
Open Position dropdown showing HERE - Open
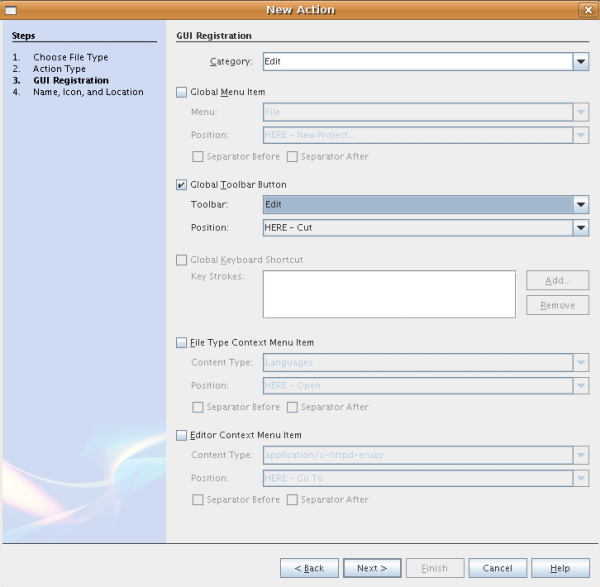click(x=580, y=386)
